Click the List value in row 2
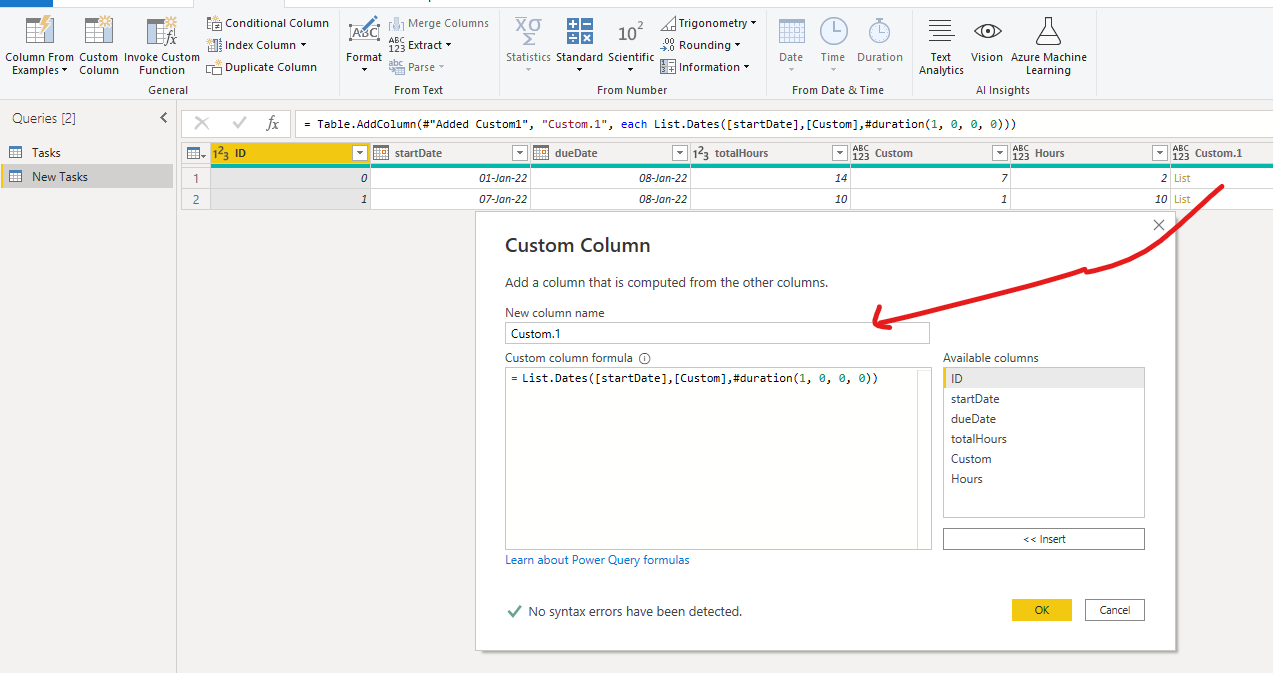This screenshot has width=1273, height=673. coord(1182,199)
